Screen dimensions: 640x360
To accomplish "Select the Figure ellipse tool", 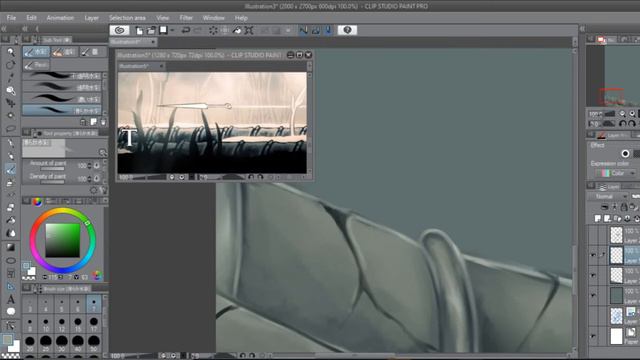I will 11,260.
